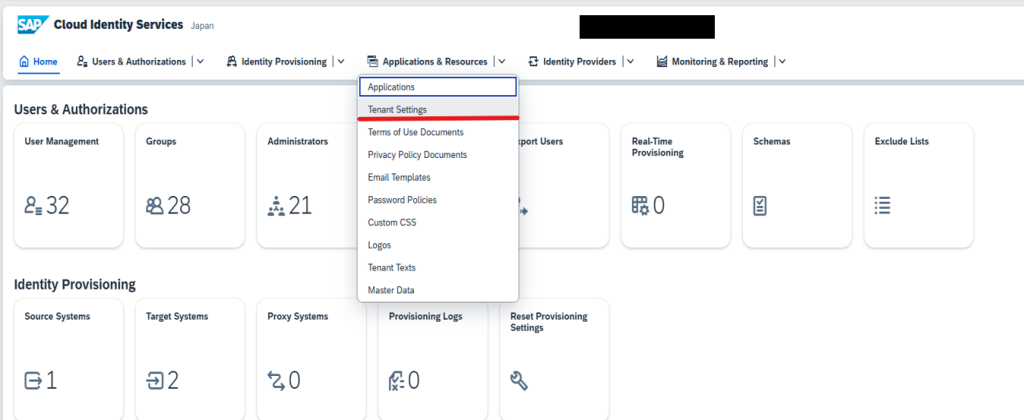Viewport: 1024px width, 420px height.
Task: Select Tenant Settings from the menu
Action: point(398,109)
